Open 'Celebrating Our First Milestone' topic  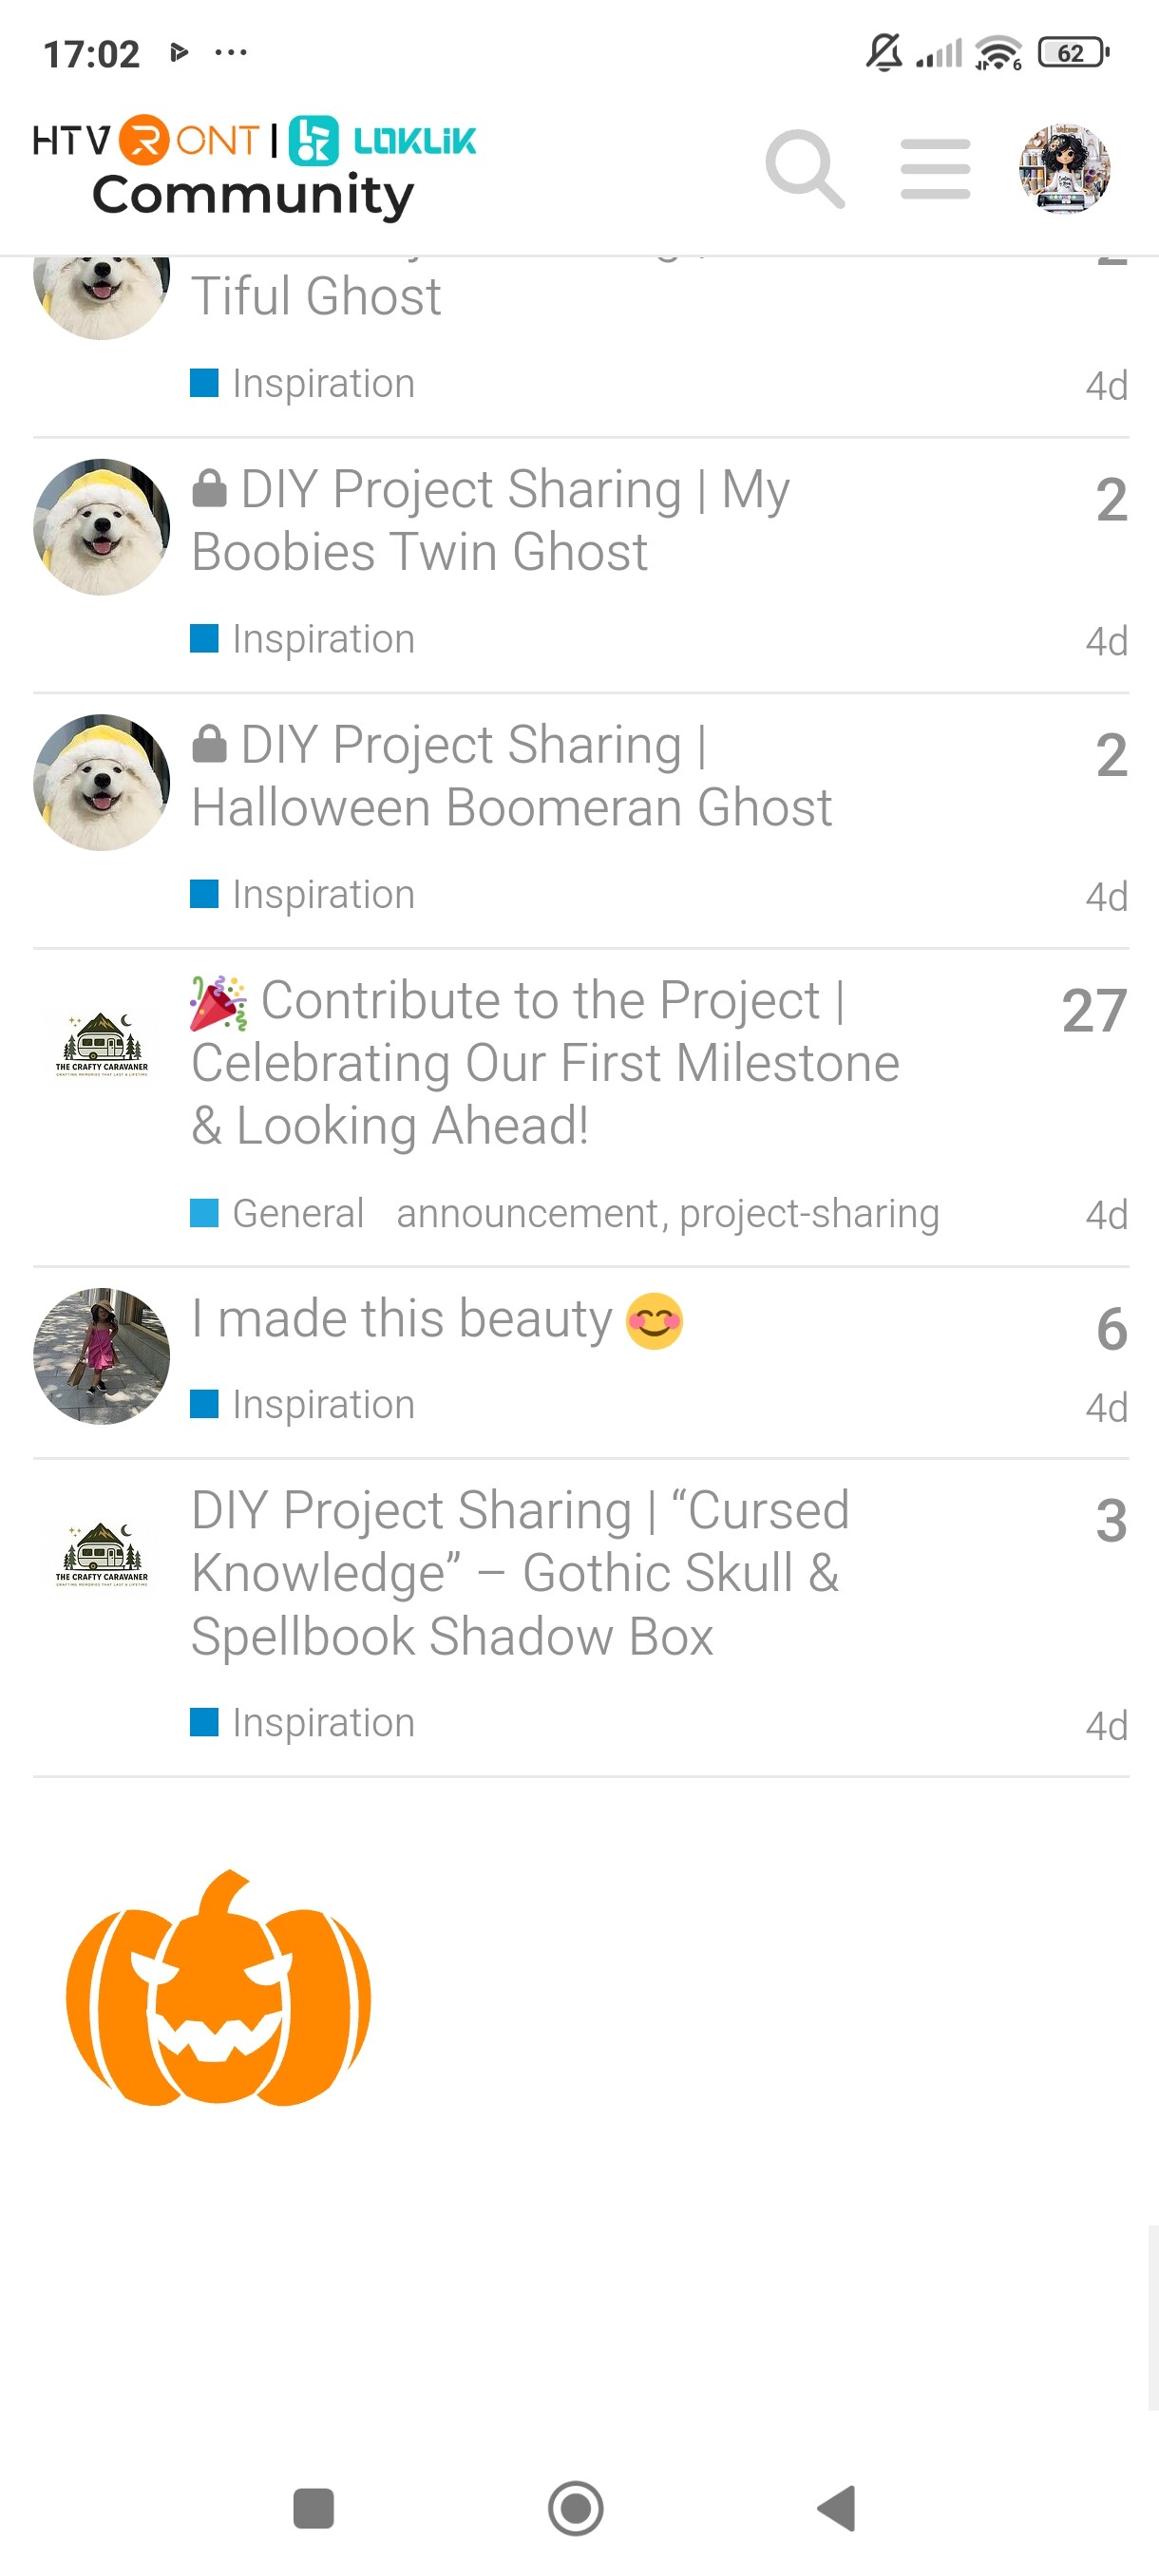pyautogui.click(x=545, y=1062)
